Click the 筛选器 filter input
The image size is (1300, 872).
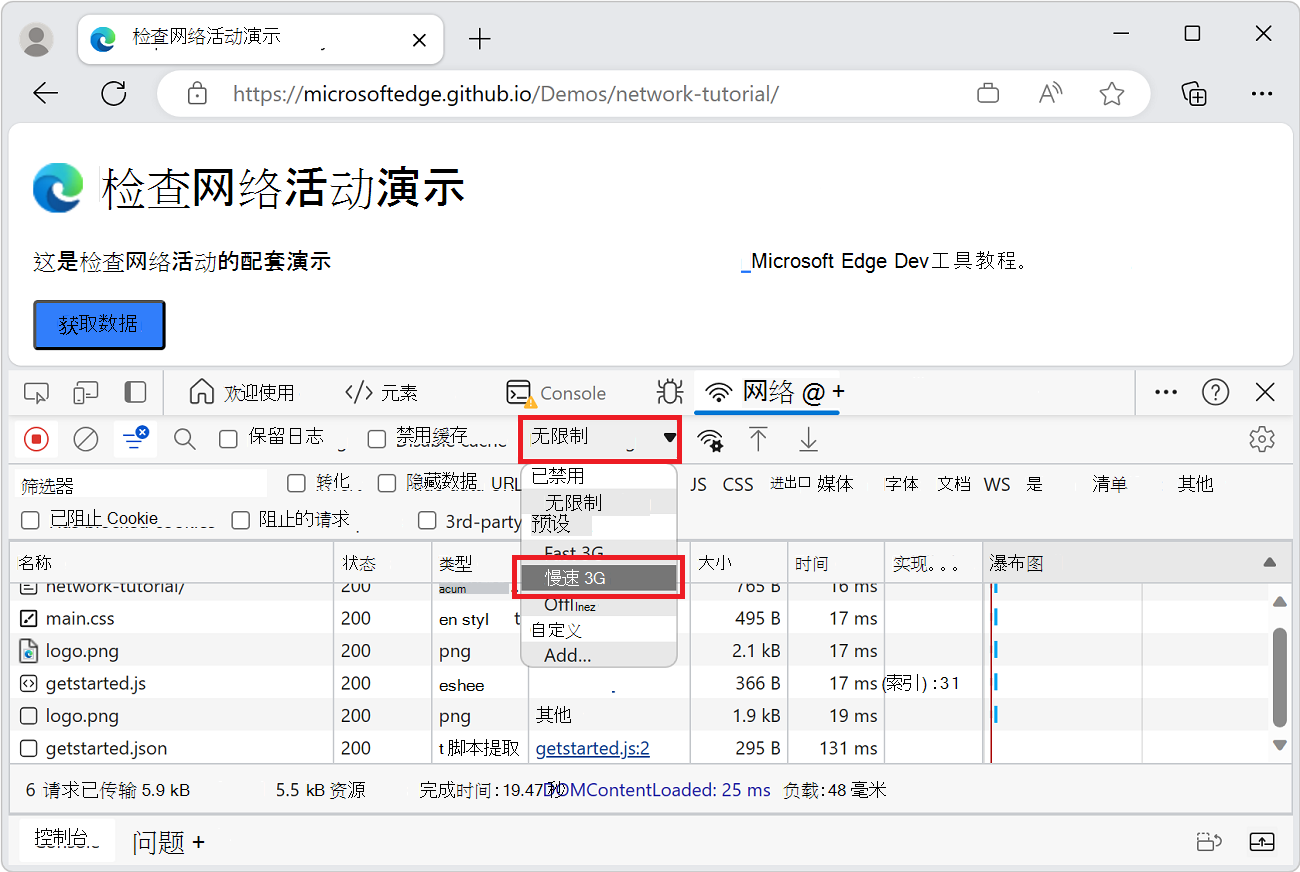coord(142,485)
